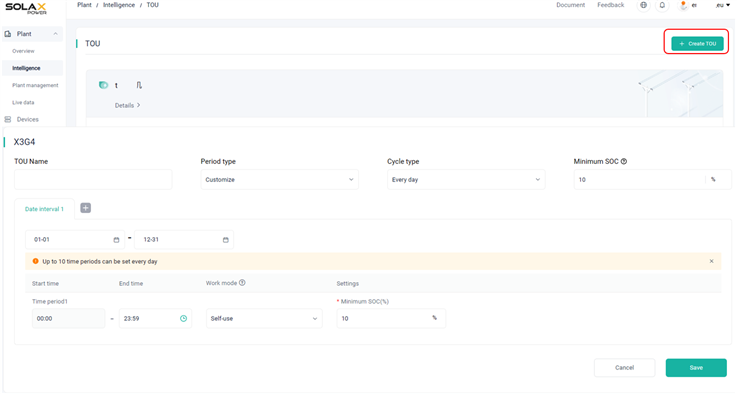Screen dimensions: 737x394
Task: Open the Feedback link
Action: tap(611, 5)
